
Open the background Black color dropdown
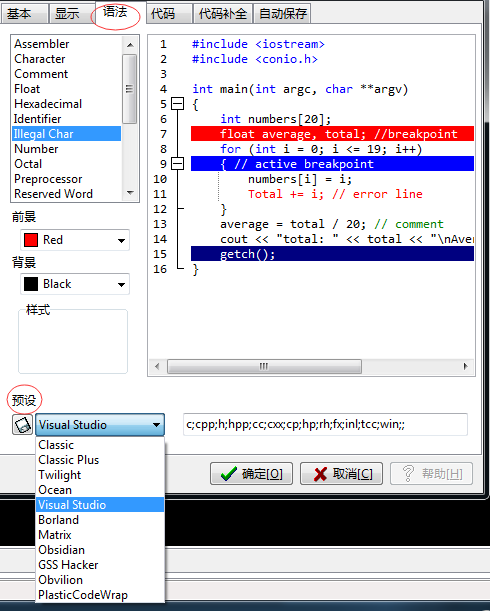coord(122,284)
